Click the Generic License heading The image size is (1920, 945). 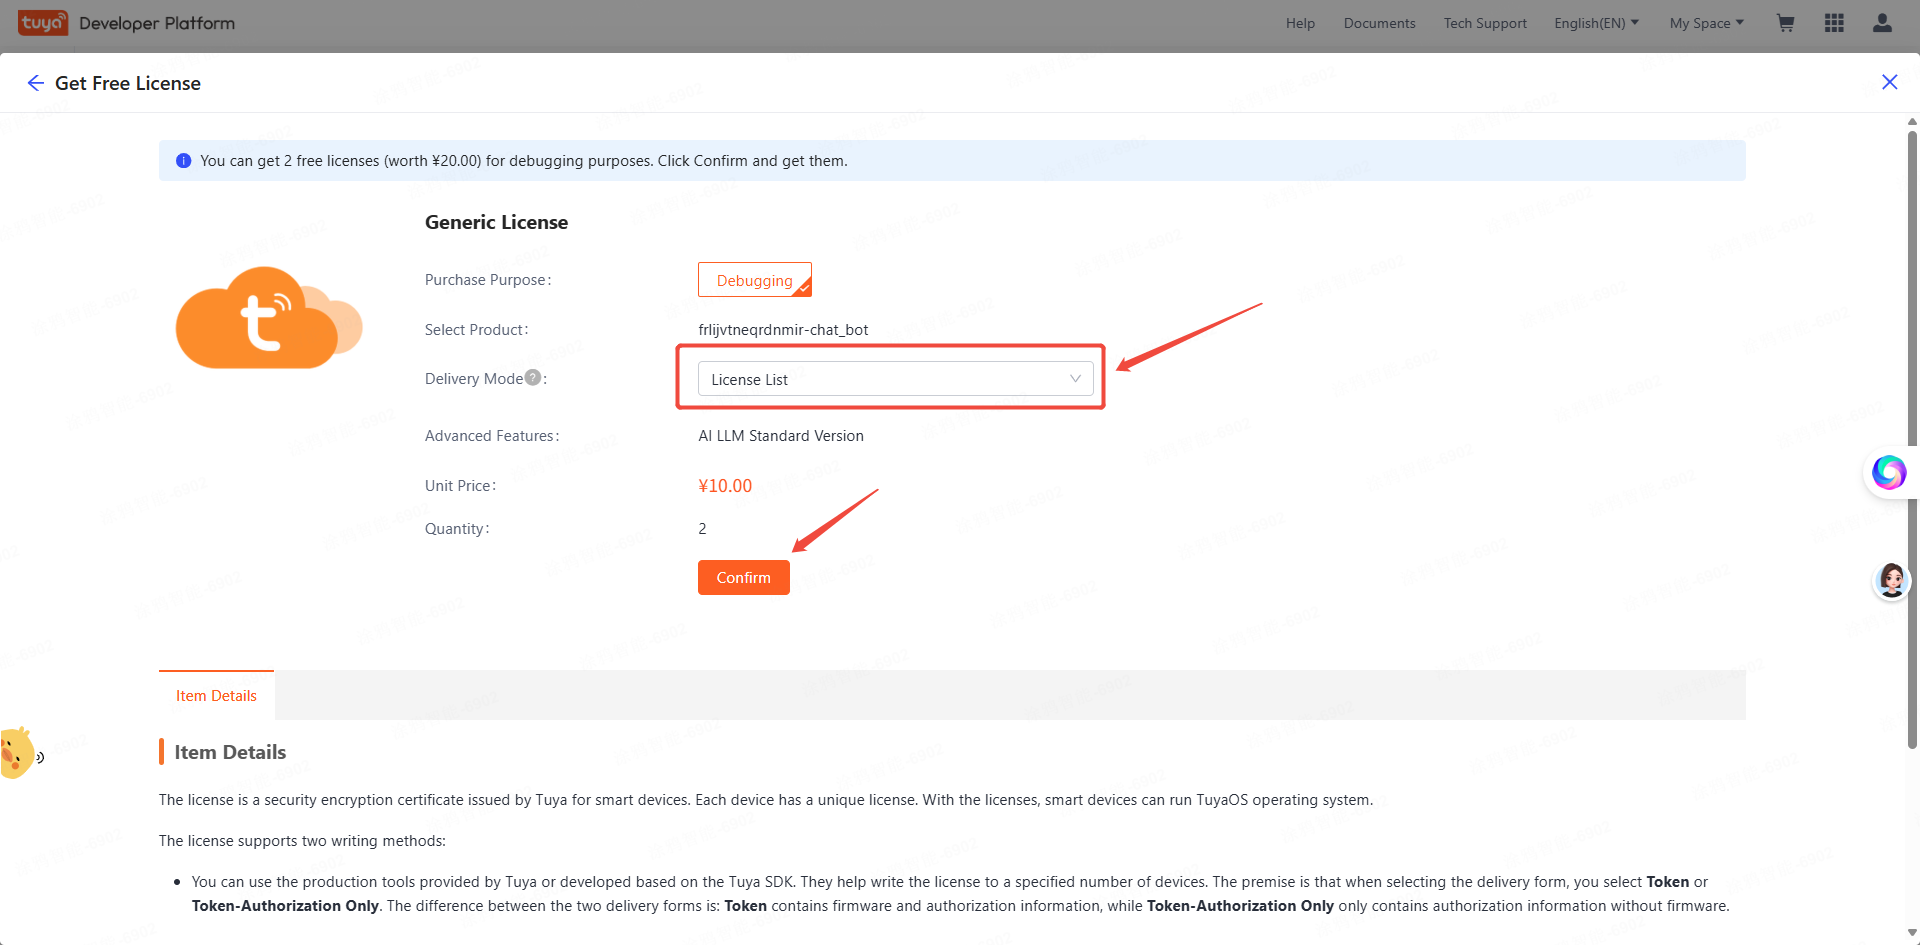click(x=496, y=222)
